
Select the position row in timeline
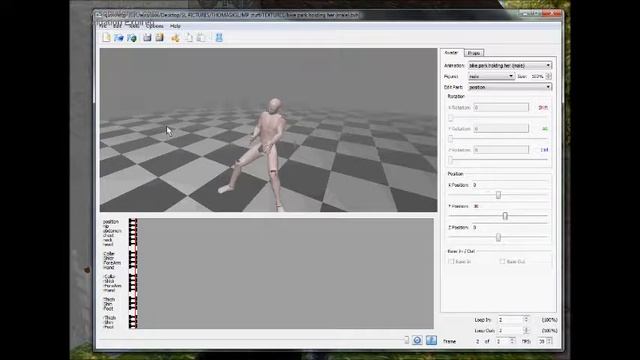(111, 222)
